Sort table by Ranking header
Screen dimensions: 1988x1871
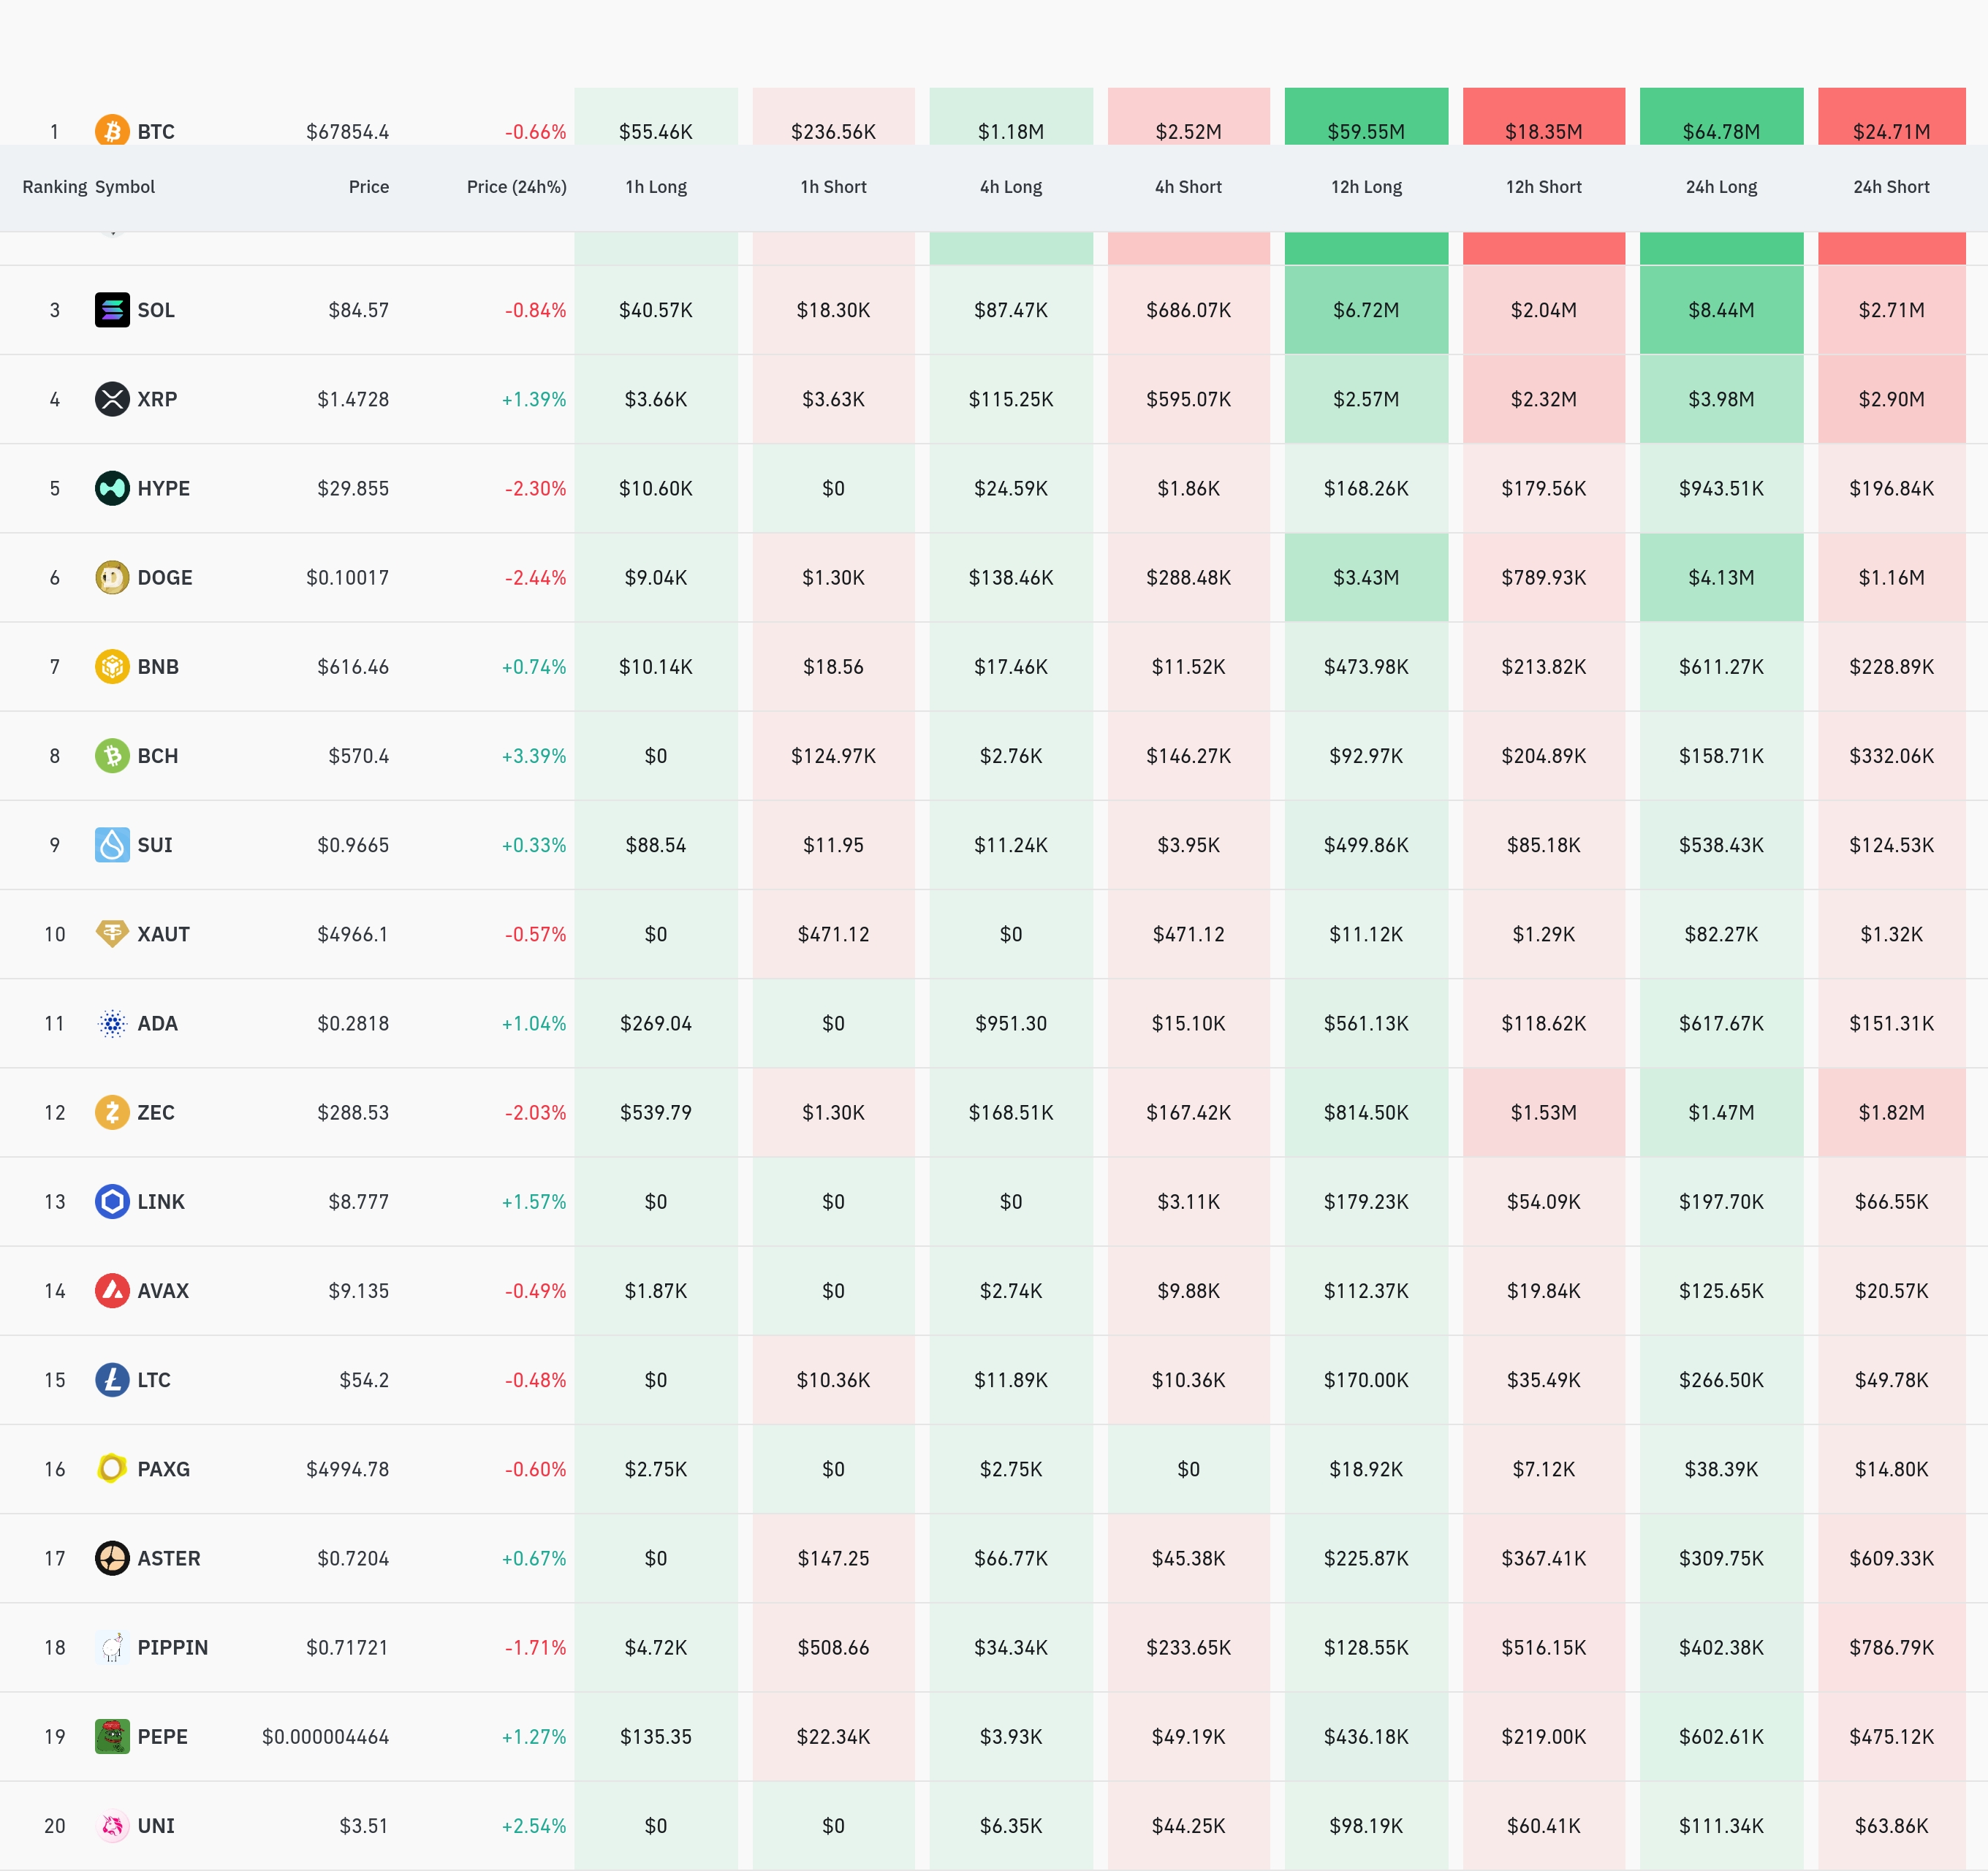54,187
